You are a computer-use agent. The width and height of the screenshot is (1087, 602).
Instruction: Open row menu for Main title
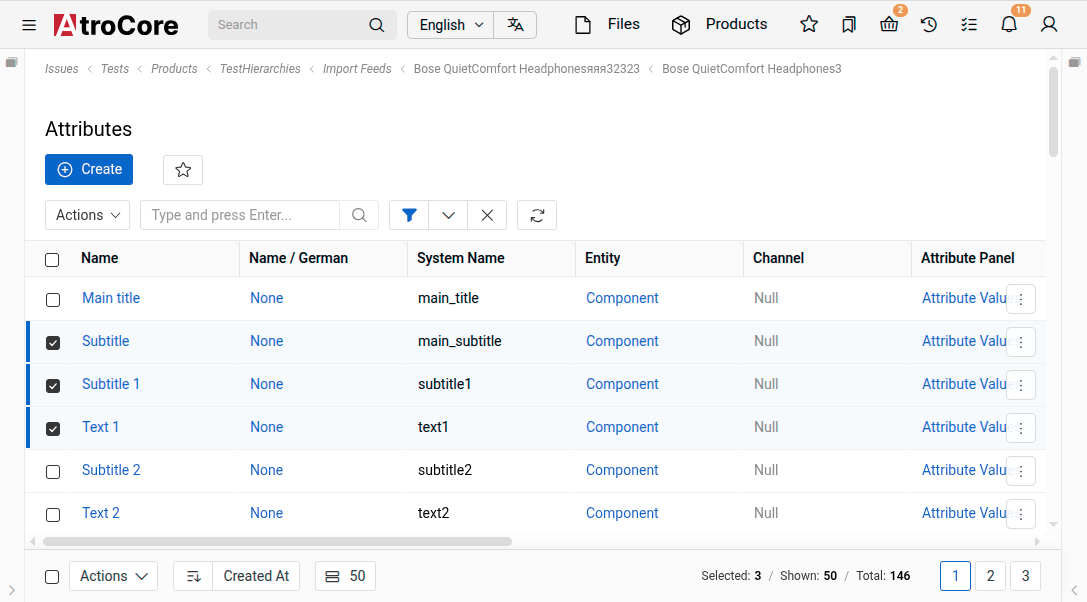(x=1020, y=299)
